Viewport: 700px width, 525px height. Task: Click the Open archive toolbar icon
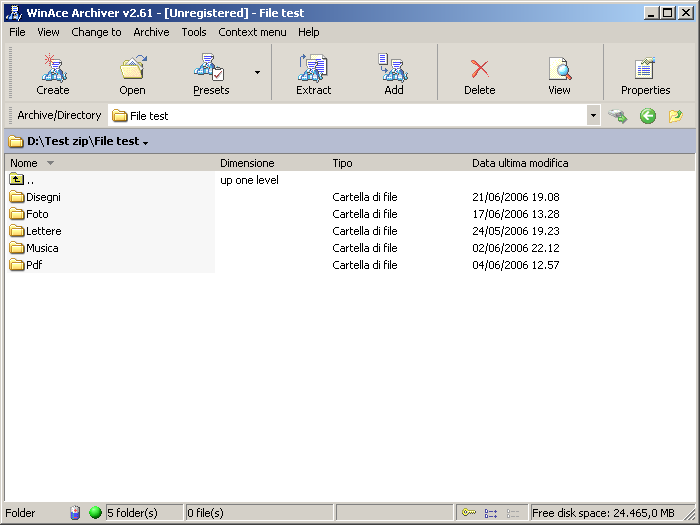pos(133,68)
